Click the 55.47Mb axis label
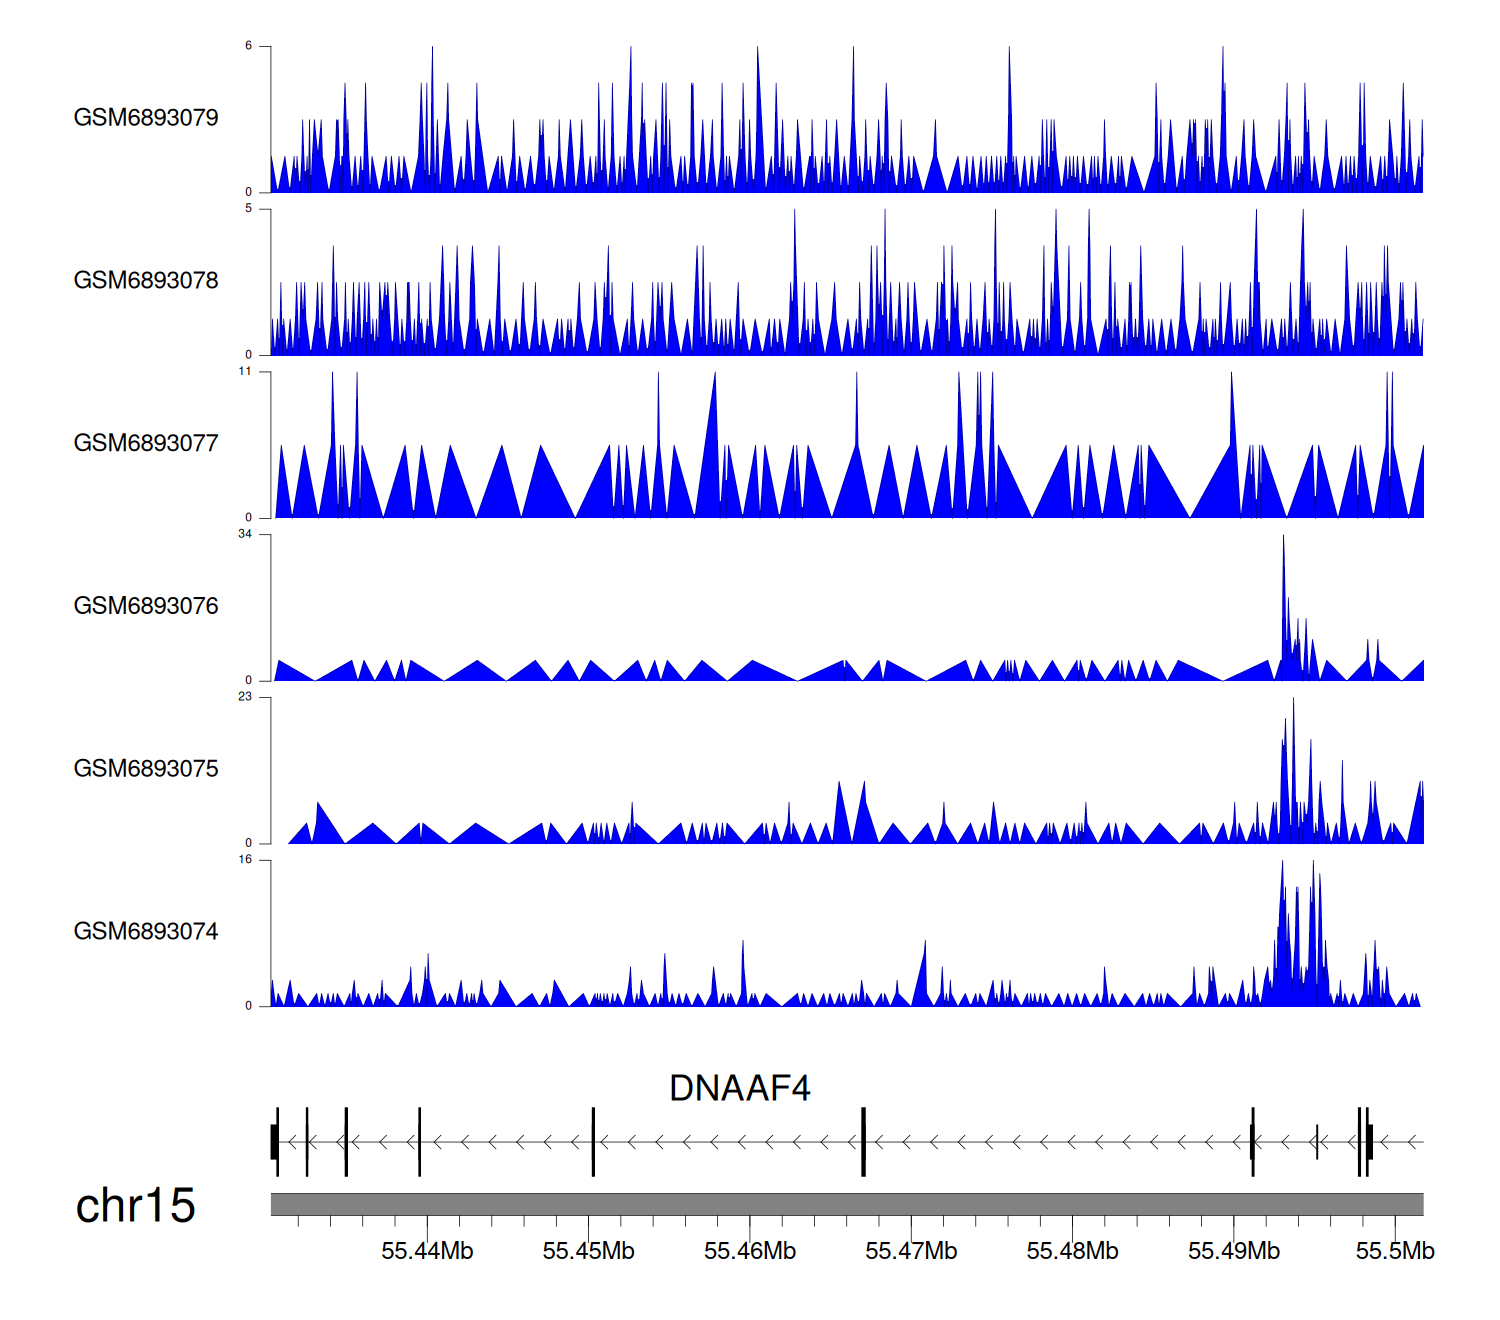The height and width of the screenshot is (1320, 1500). click(911, 1251)
